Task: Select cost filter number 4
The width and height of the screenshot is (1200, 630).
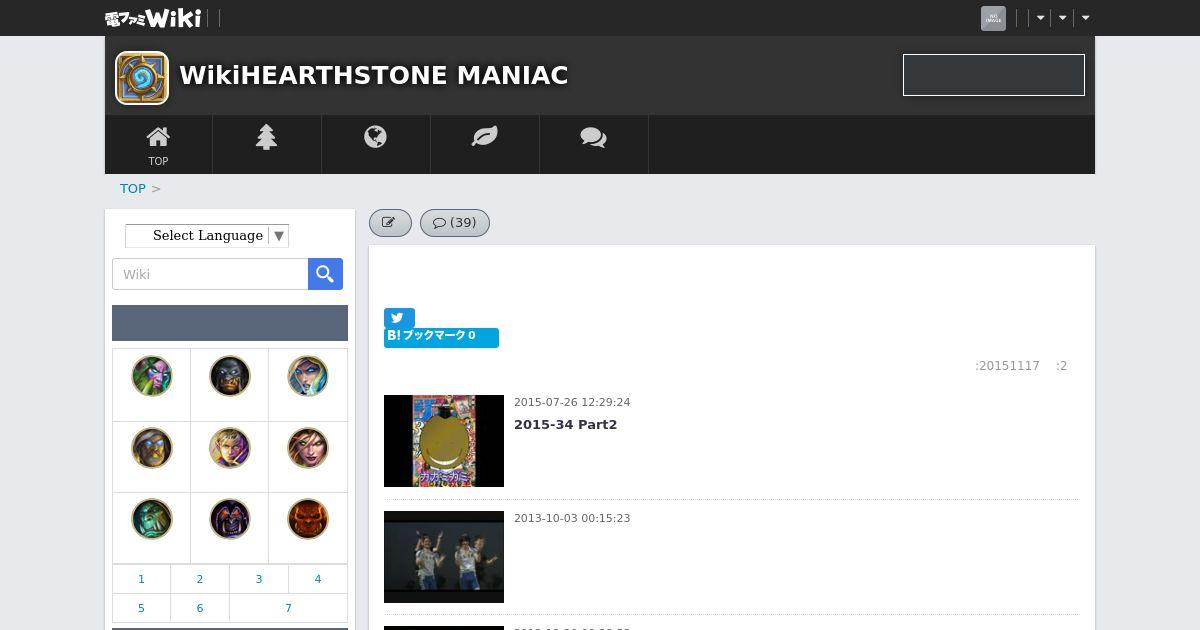Action: click(x=318, y=579)
